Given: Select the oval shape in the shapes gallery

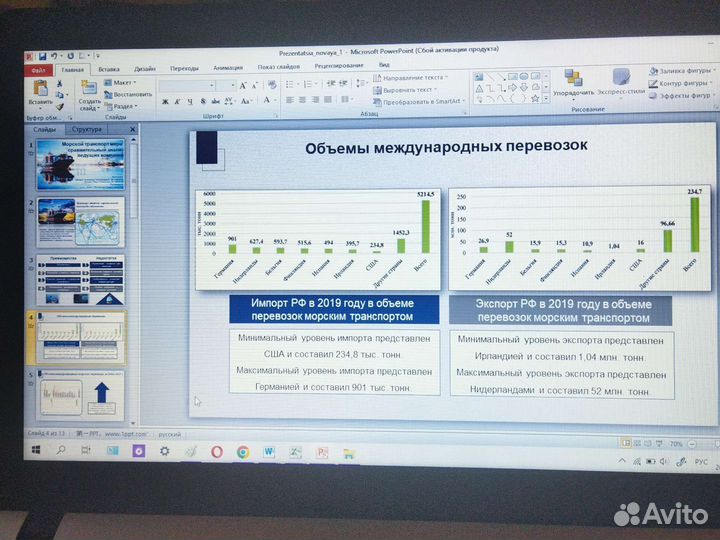Looking at the screenshot, I should [524, 76].
